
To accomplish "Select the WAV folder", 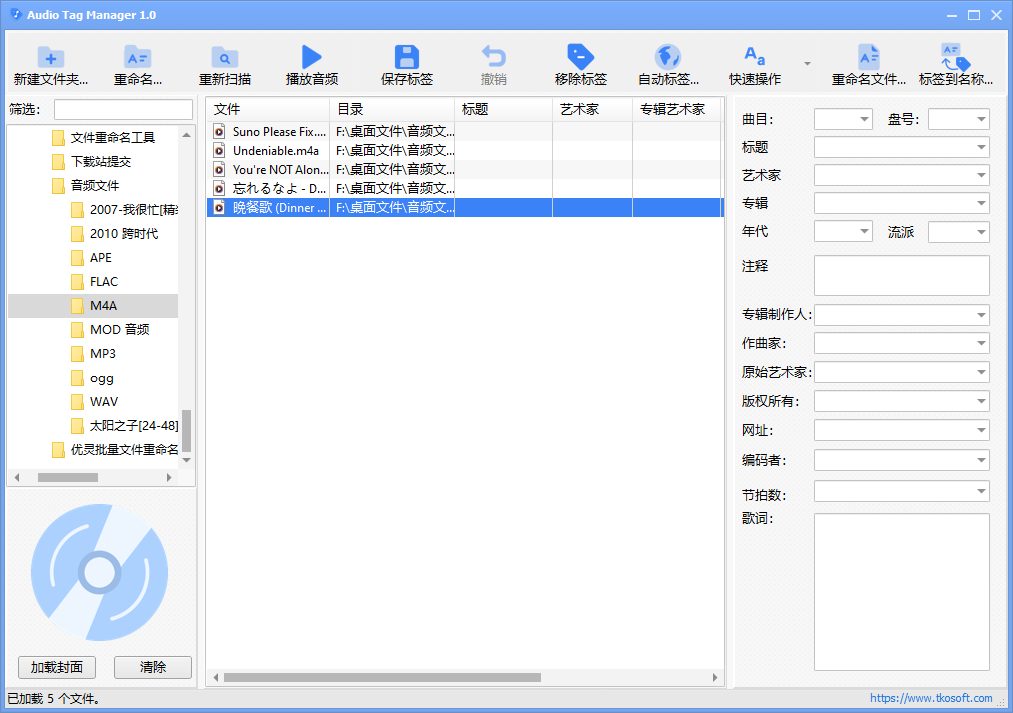I will click(x=94, y=402).
